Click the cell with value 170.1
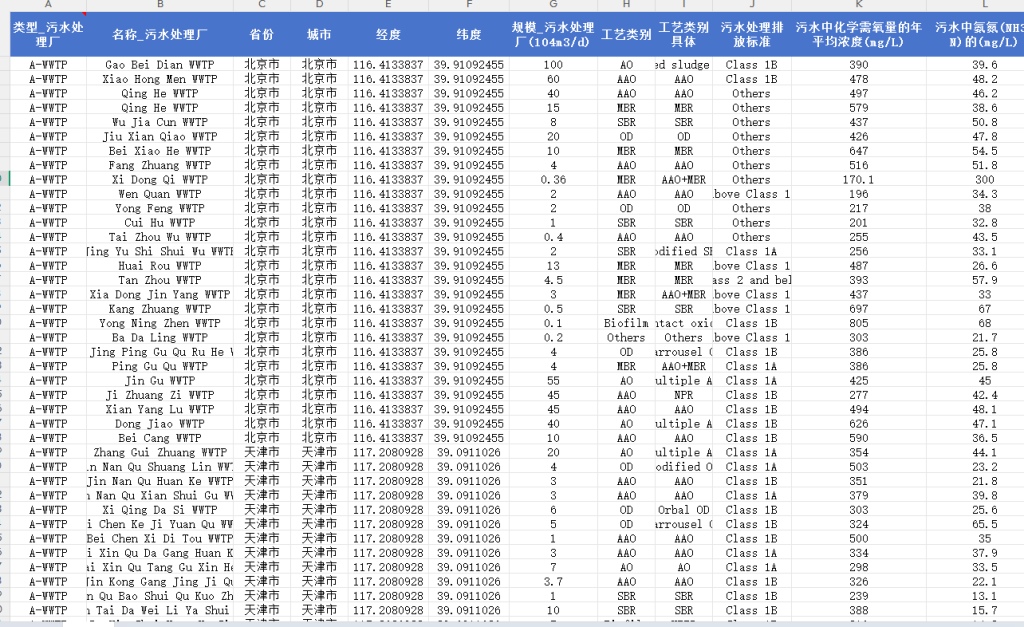The image size is (1024, 627). (x=858, y=179)
